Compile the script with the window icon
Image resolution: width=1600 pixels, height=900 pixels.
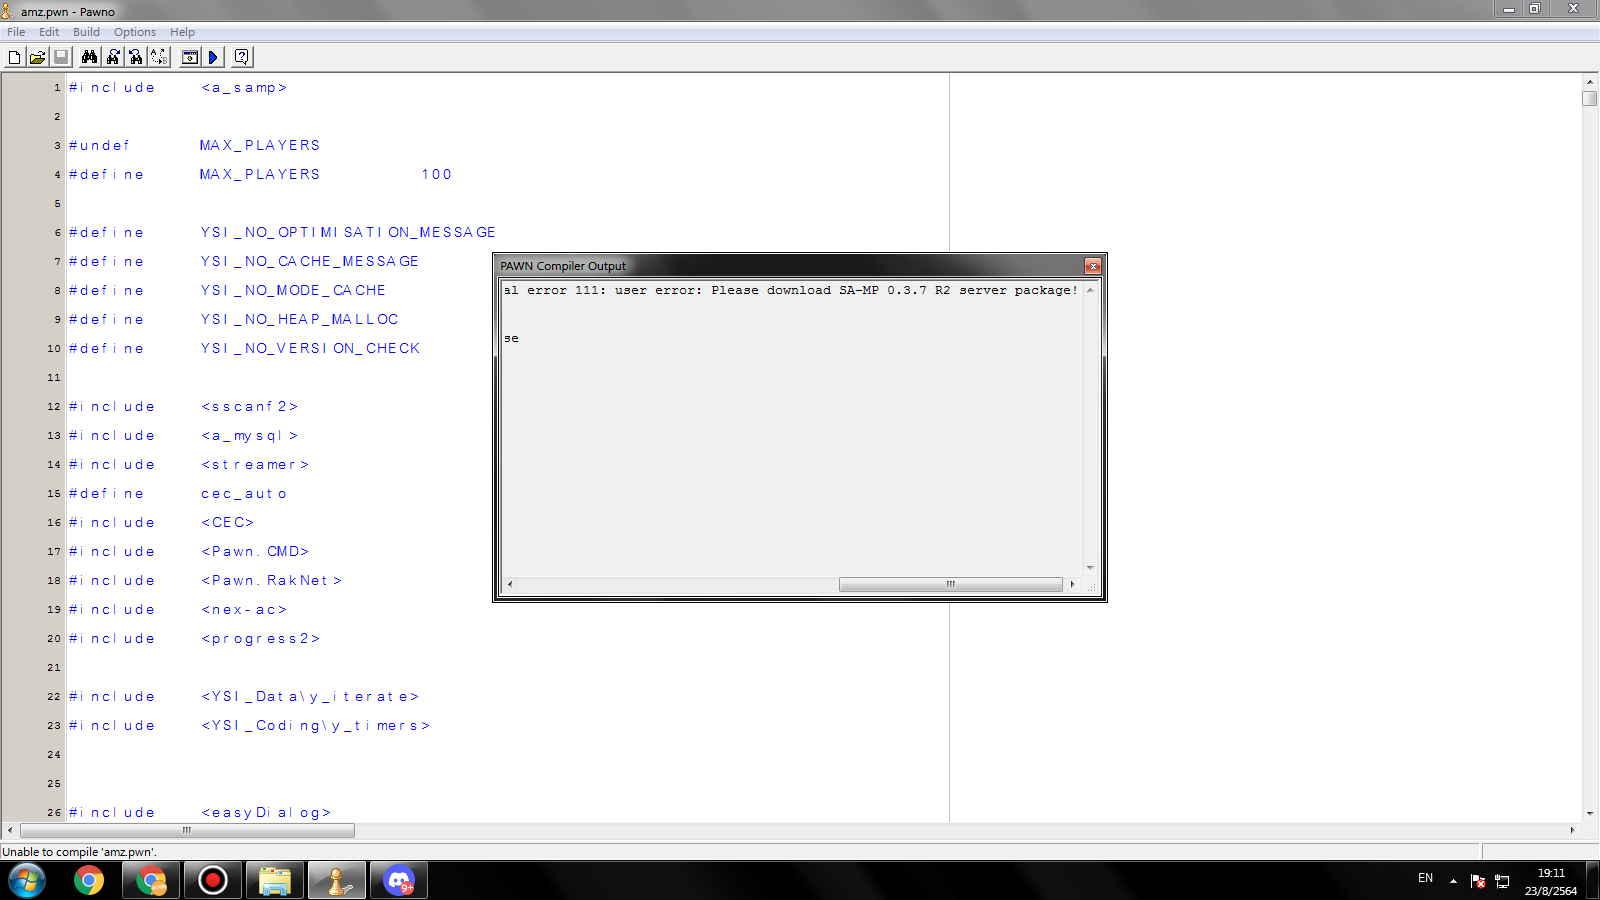pyautogui.click(x=189, y=57)
